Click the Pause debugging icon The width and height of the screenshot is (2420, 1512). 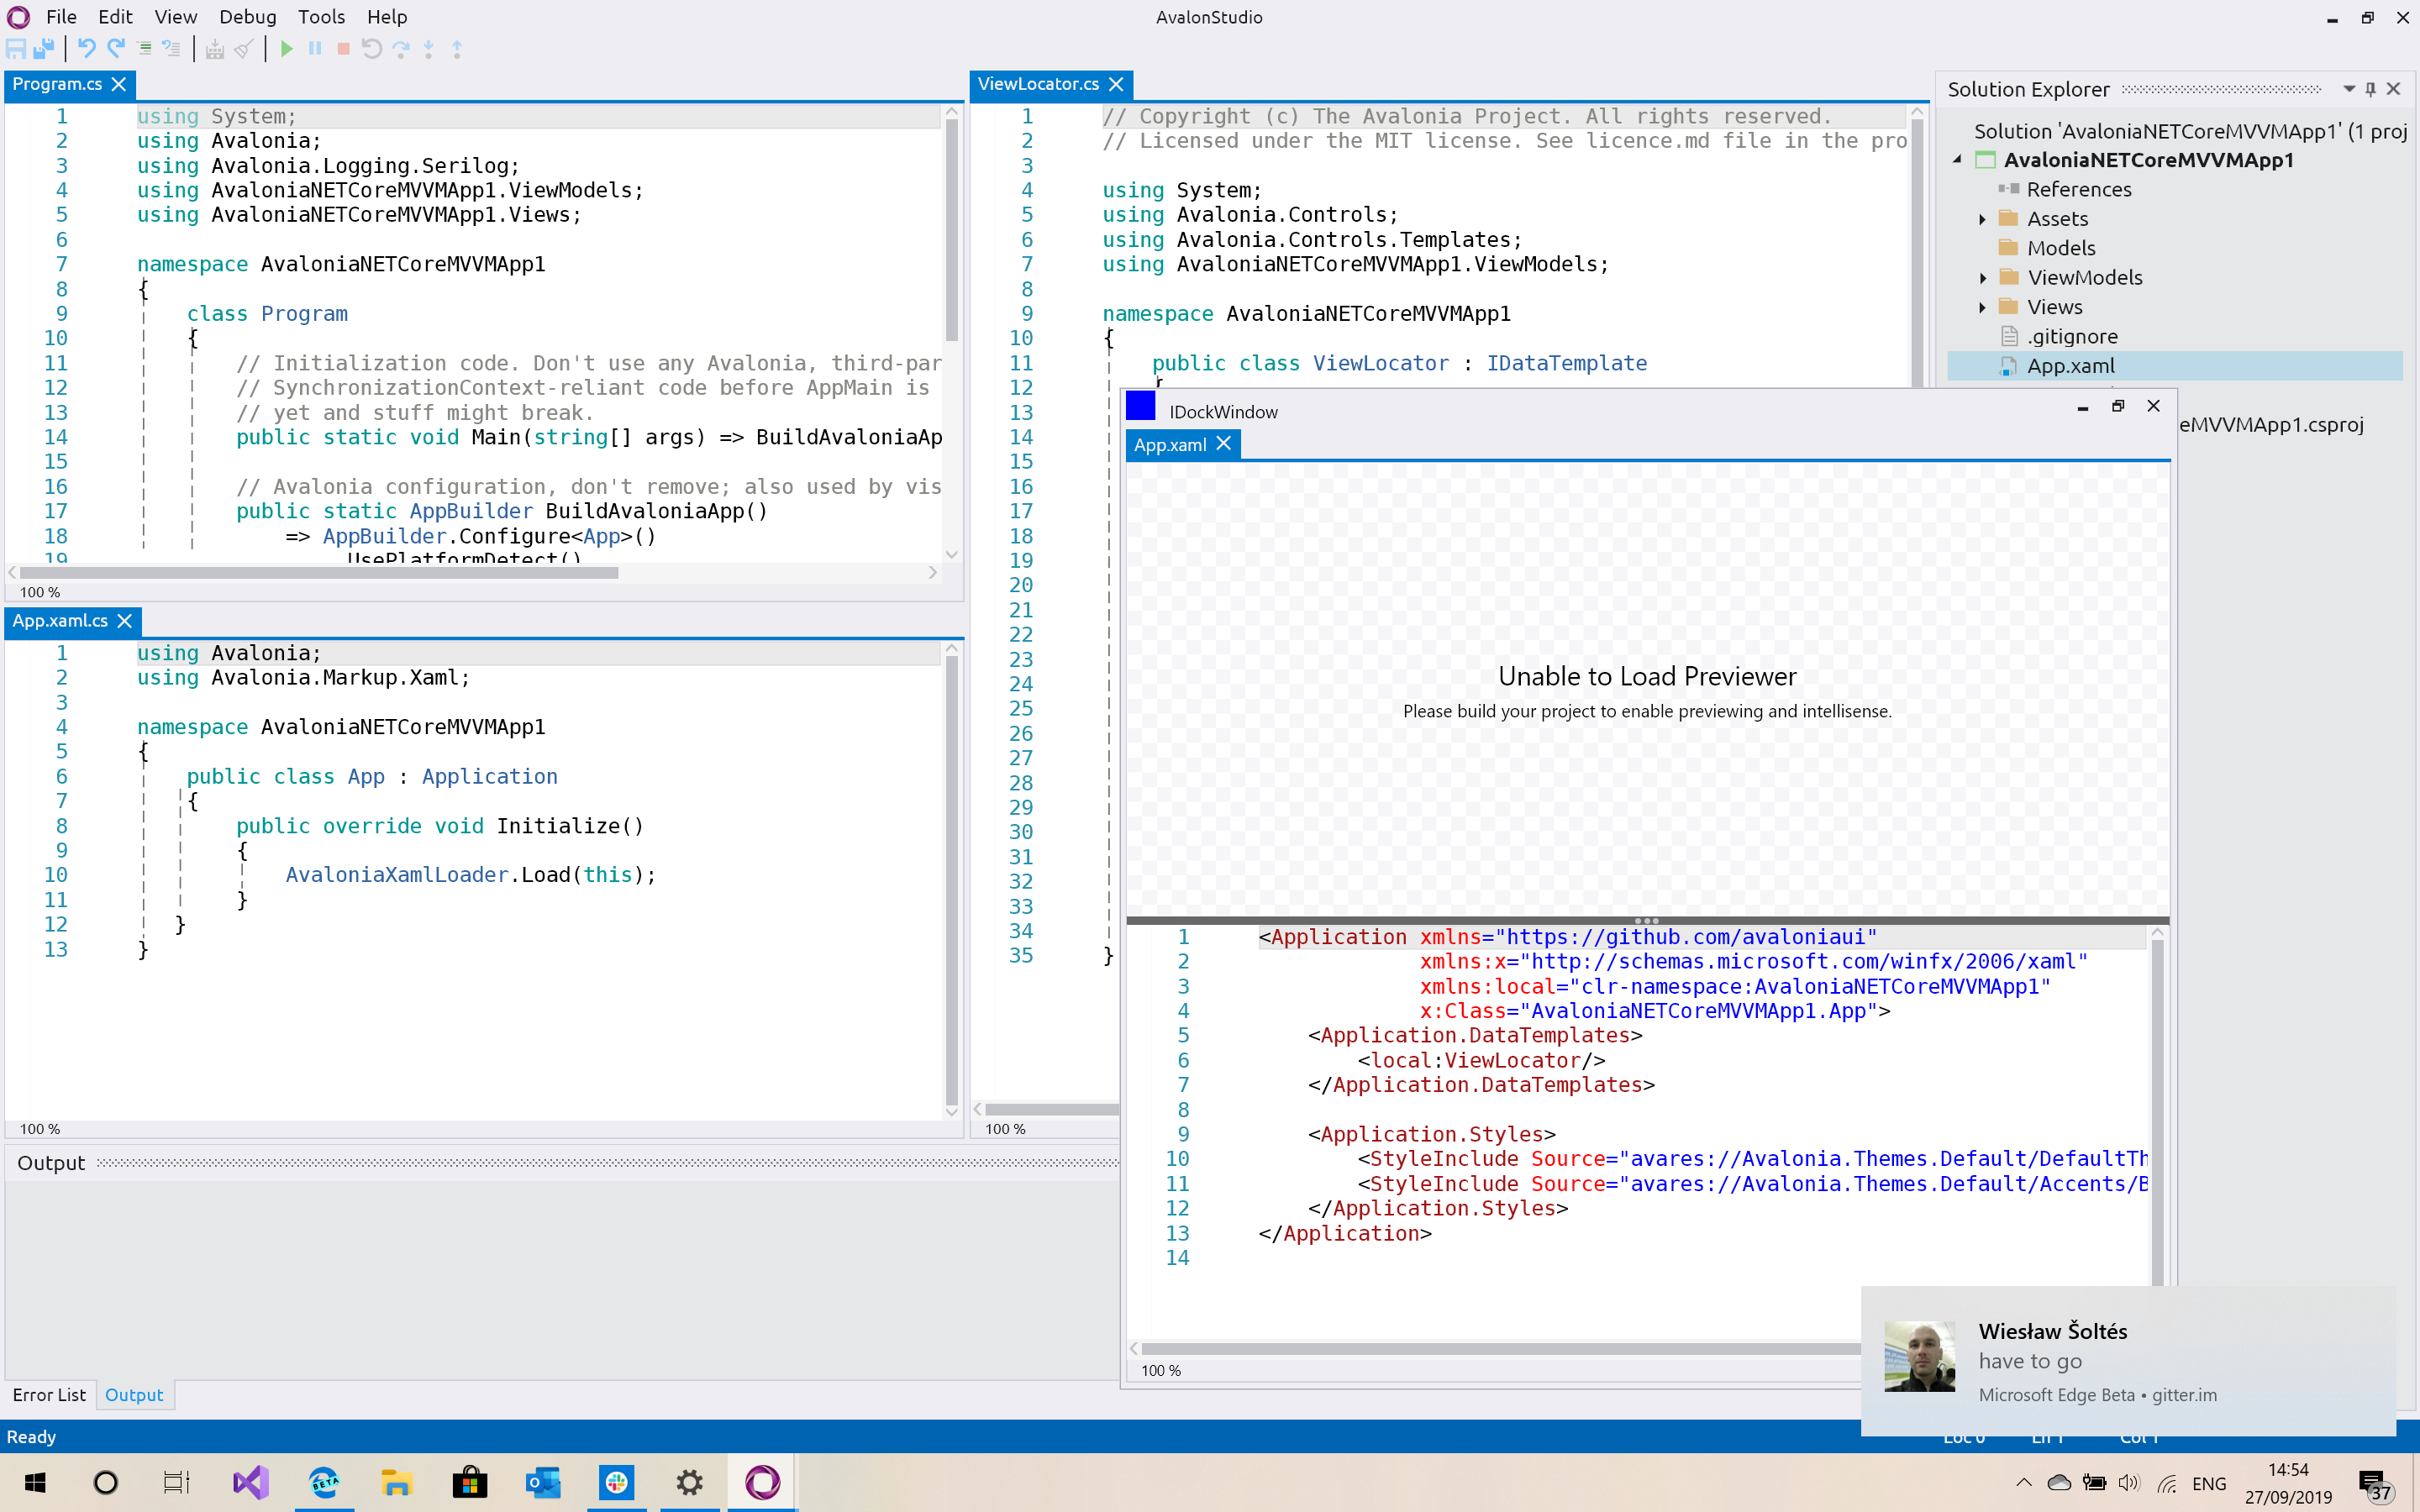(x=315, y=48)
